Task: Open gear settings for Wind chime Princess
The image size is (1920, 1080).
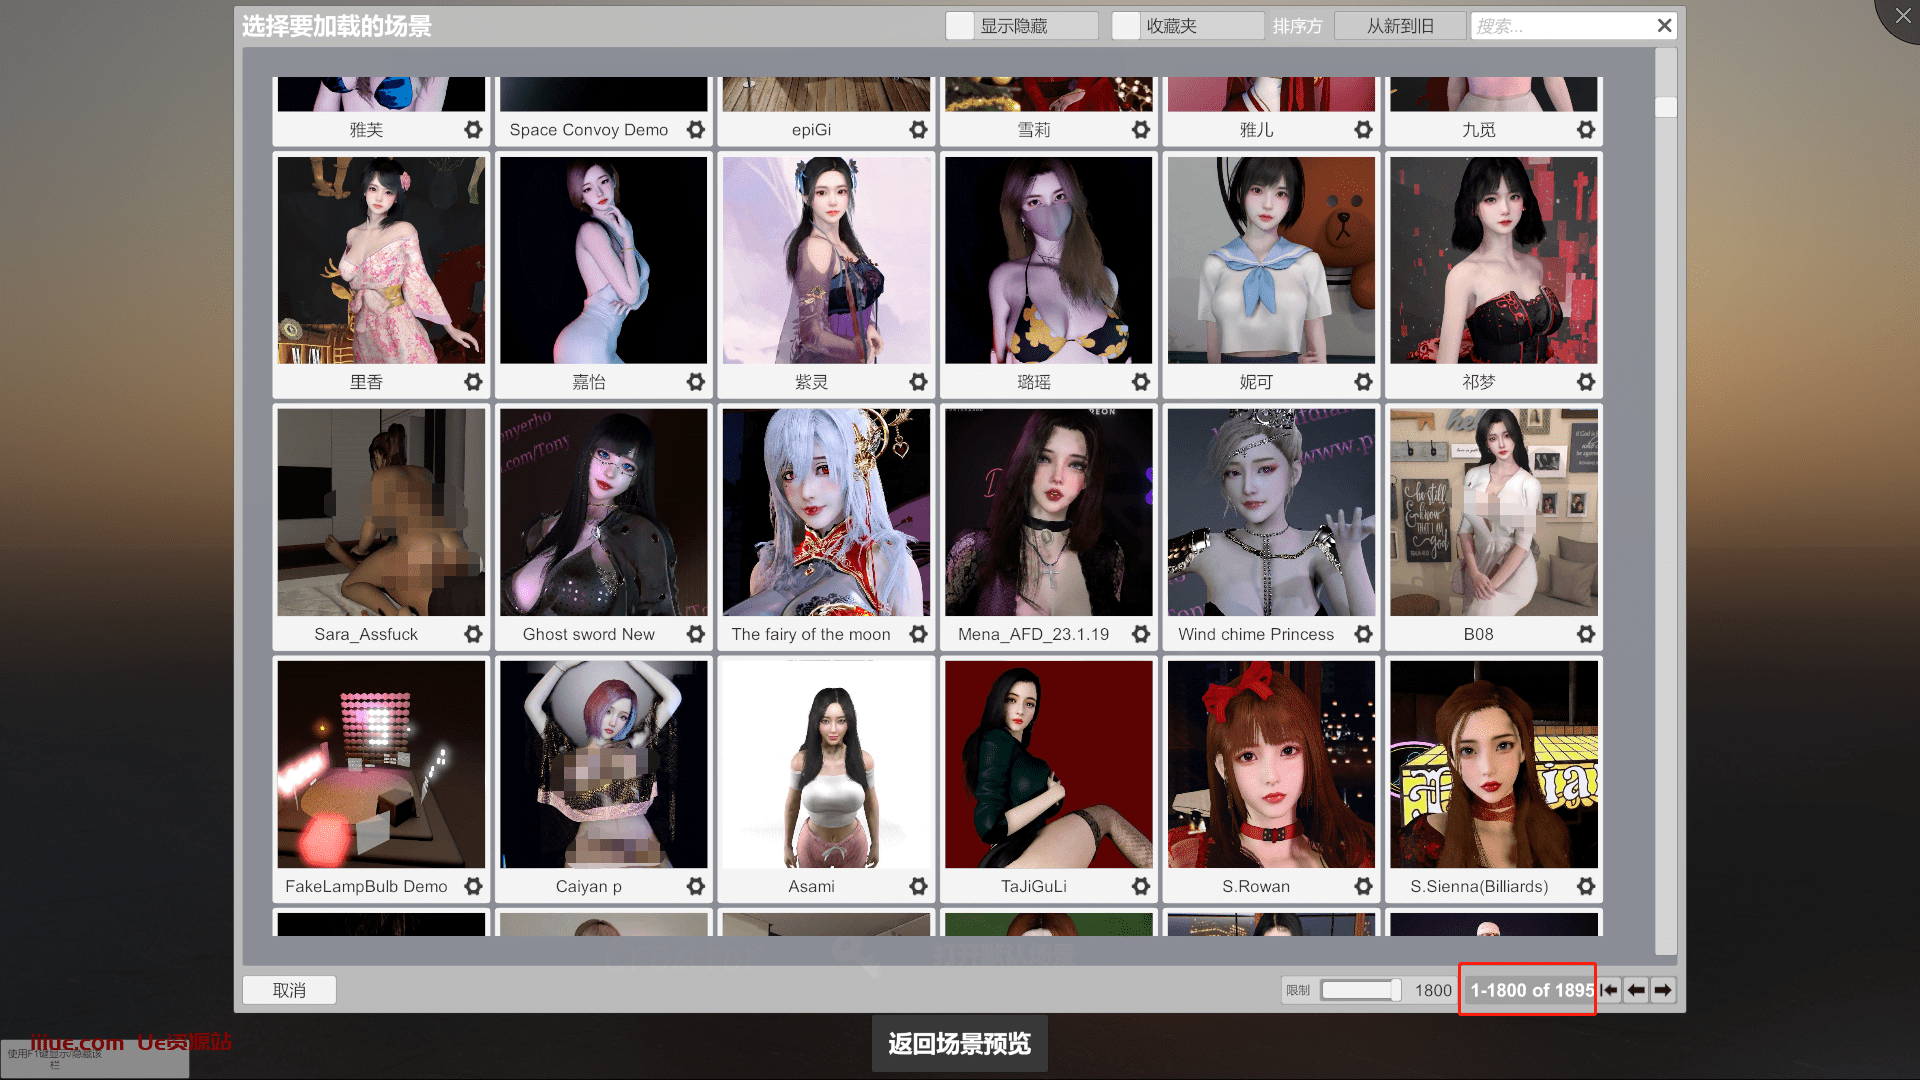Action: [x=1363, y=634]
